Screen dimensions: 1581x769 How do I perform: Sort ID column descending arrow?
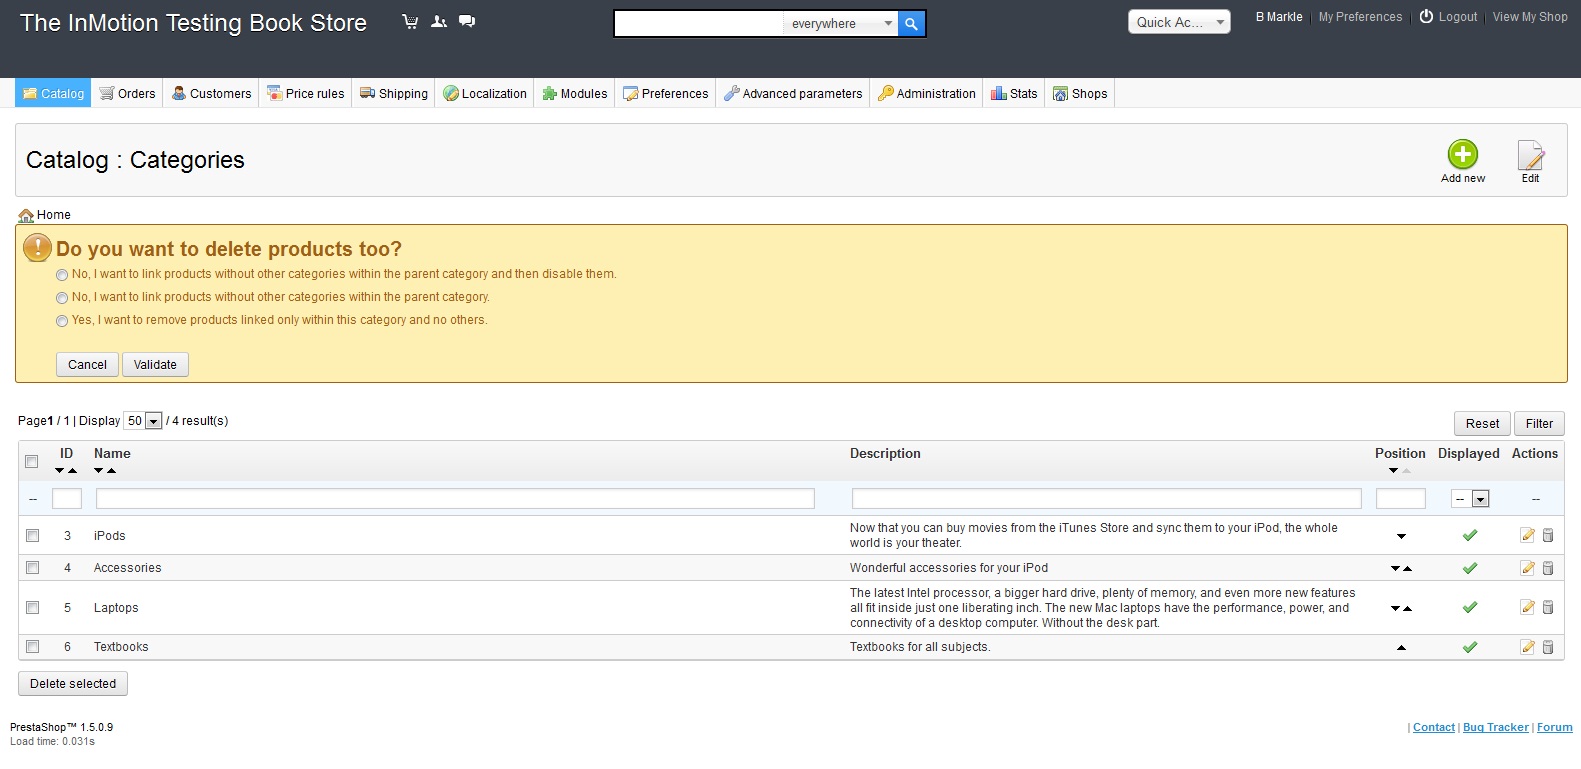point(60,470)
